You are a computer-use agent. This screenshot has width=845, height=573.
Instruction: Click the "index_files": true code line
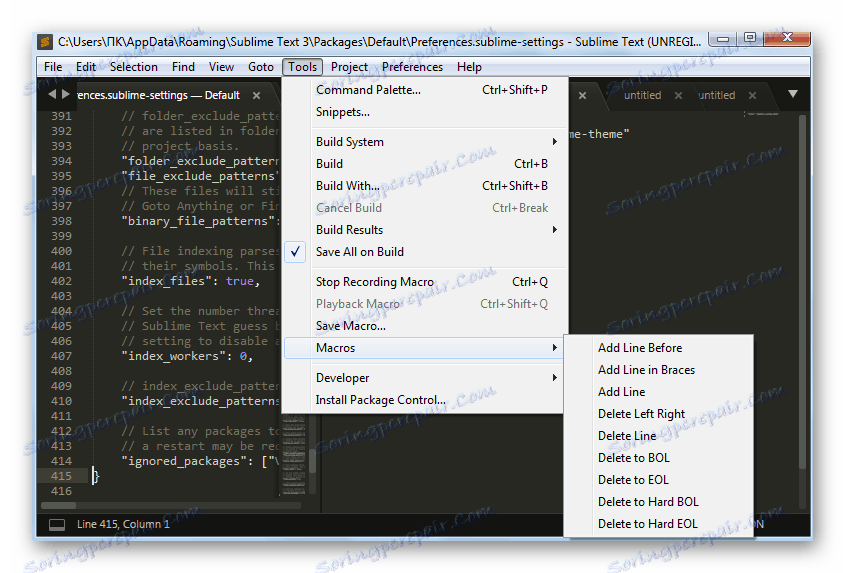coord(191,281)
